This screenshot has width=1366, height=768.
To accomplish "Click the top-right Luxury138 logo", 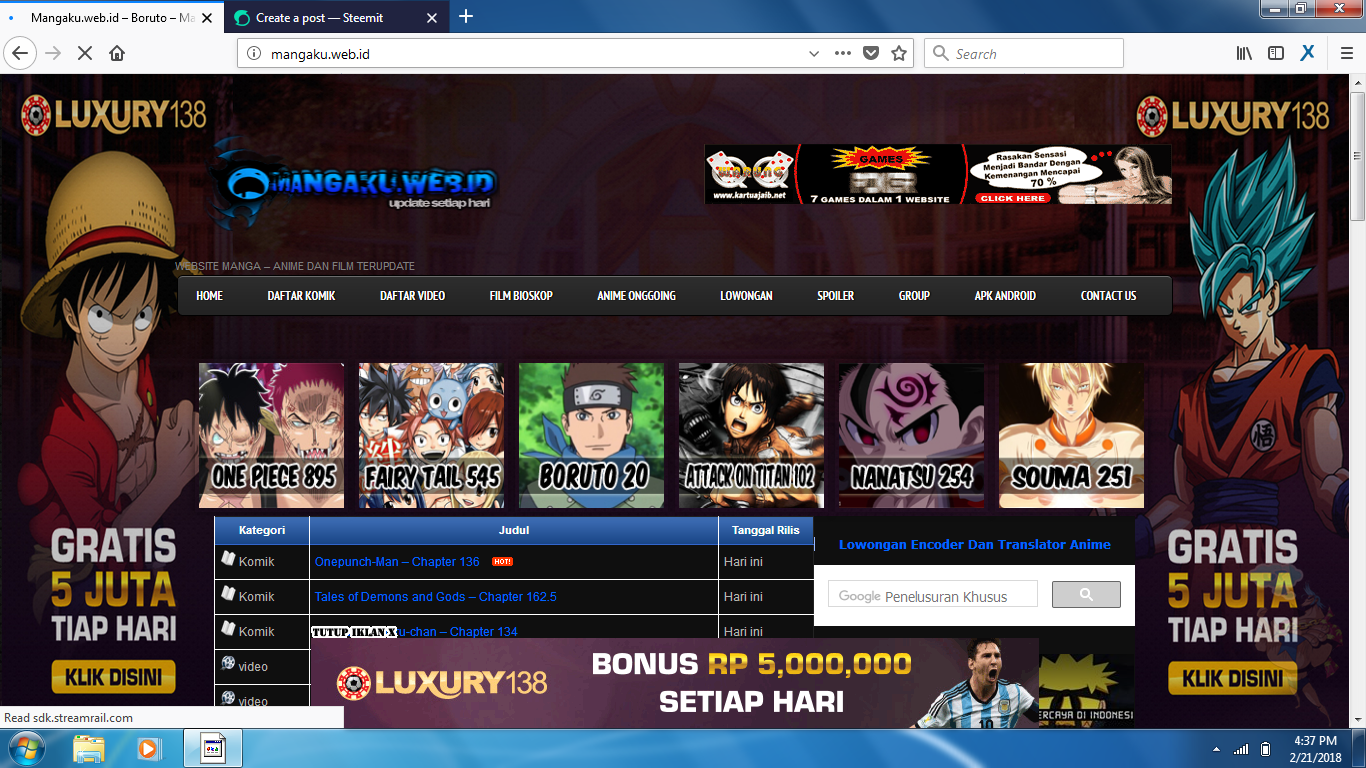I will click(x=1233, y=116).
